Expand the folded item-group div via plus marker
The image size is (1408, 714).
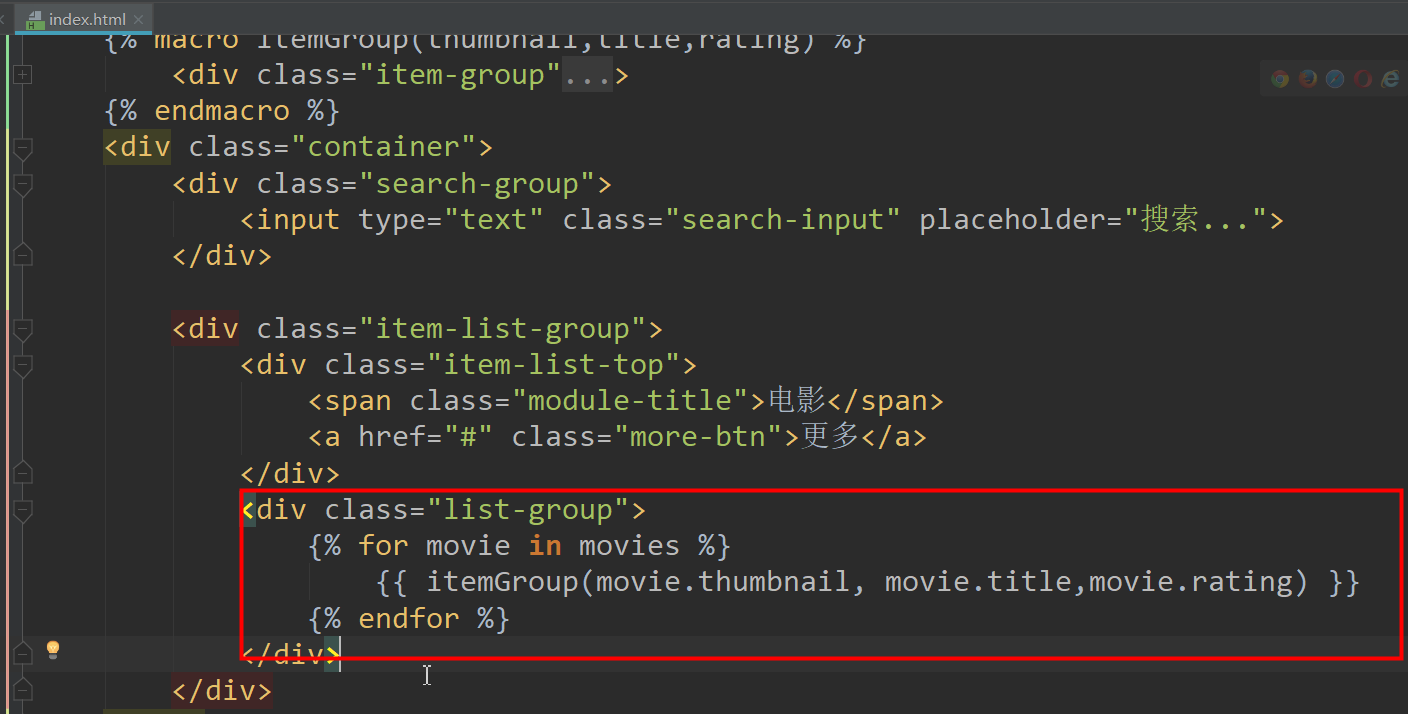tap(22, 74)
